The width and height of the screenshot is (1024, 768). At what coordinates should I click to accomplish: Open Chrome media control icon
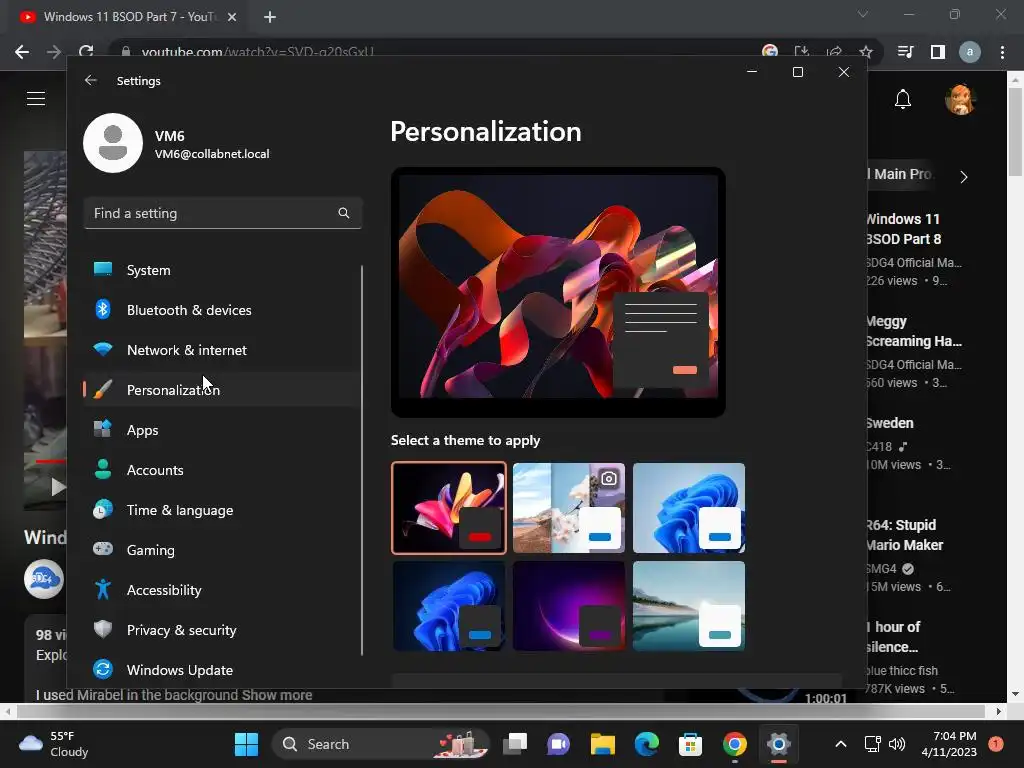pyautogui.click(x=905, y=52)
